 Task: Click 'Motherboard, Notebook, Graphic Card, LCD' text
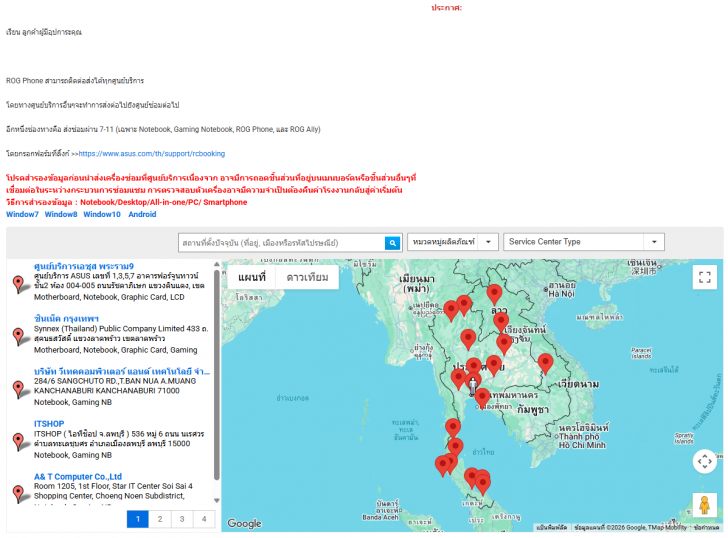click(109, 297)
